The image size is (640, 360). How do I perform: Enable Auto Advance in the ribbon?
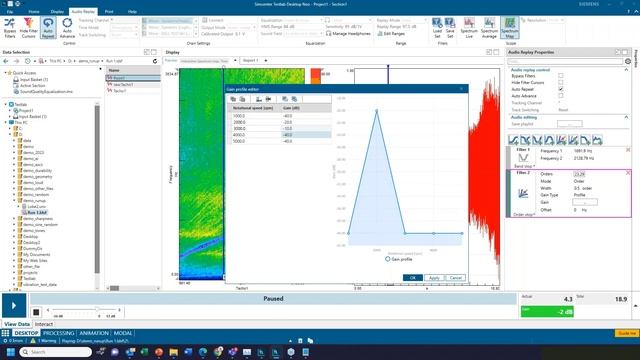(67, 28)
